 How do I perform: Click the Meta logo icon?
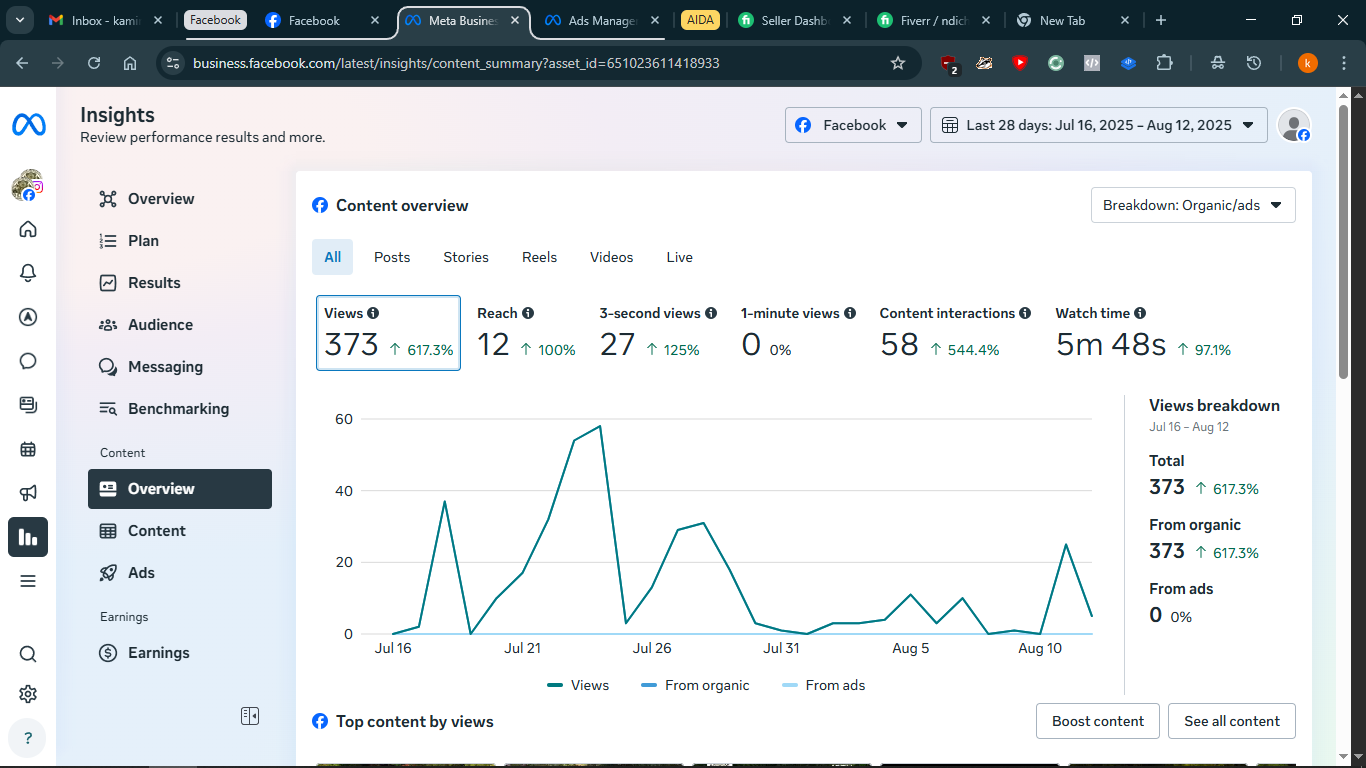pyautogui.click(x=28, y=125)
